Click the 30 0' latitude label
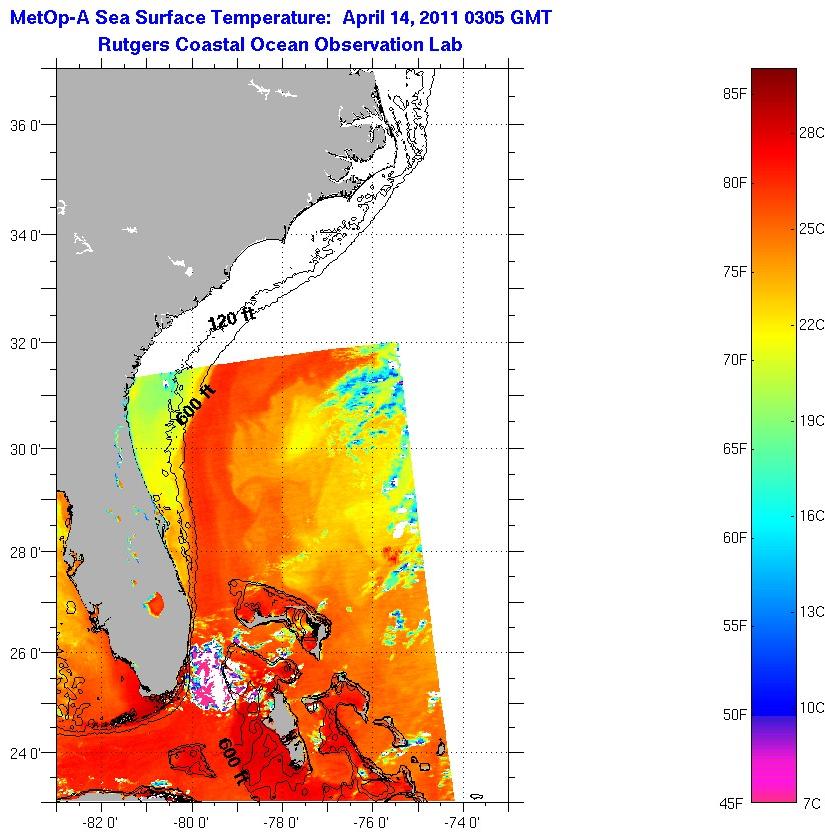825x832 pixels. (x=25, y=449)
